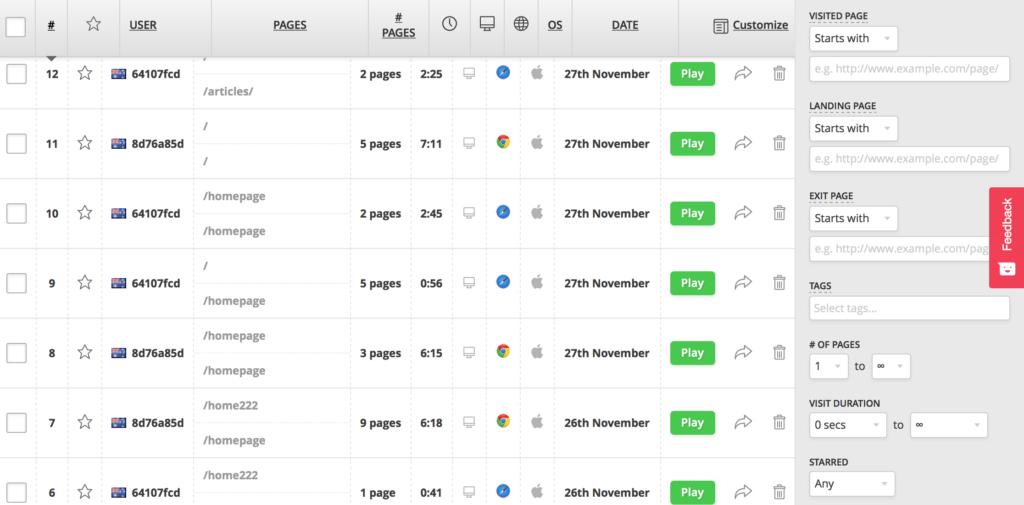Check the box for recording 11

click(16, 144)
